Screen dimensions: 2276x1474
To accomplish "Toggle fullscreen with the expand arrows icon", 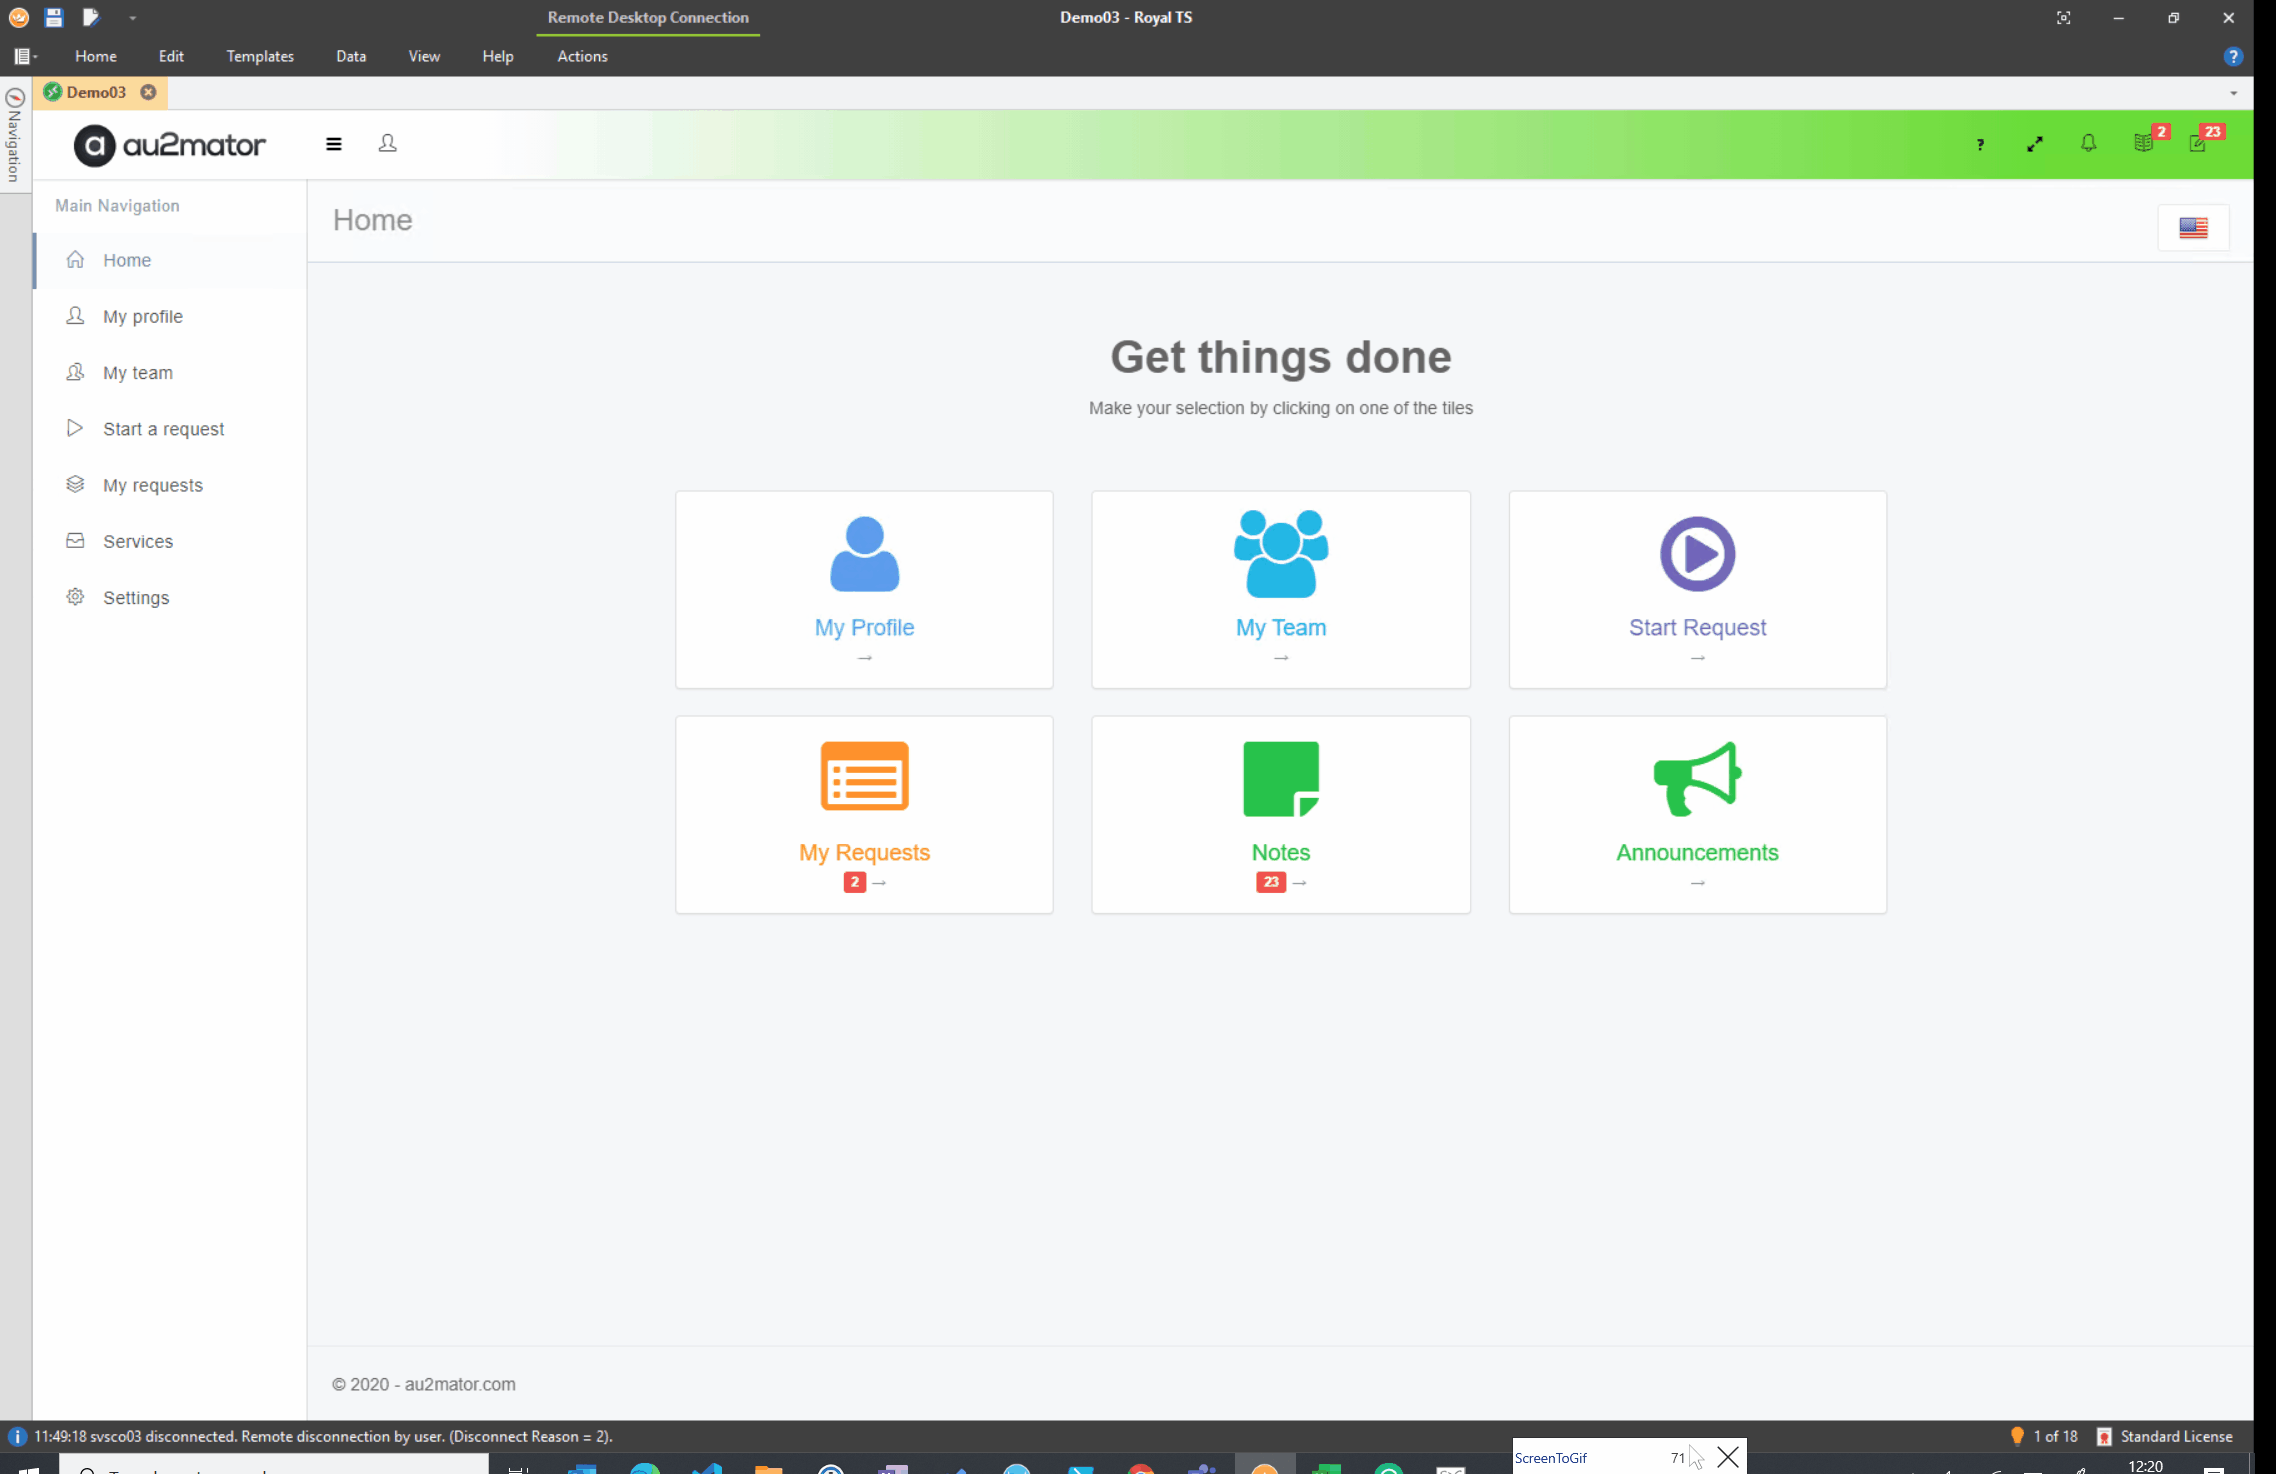I will [x=2034, y=145].
